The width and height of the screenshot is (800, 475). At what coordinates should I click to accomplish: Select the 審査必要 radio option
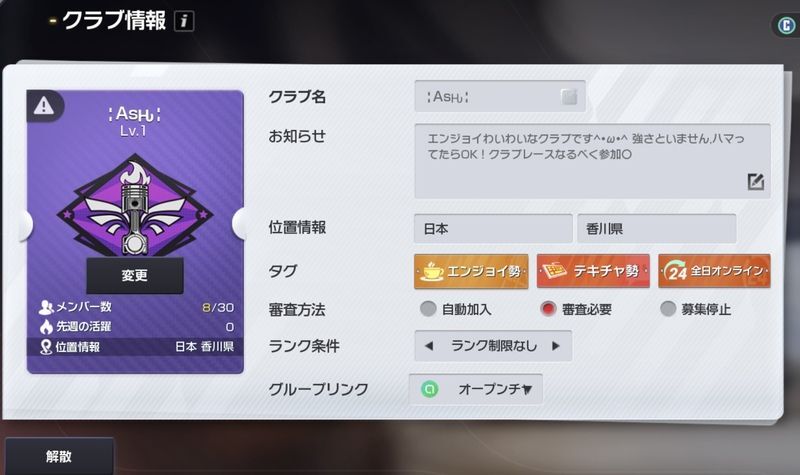point(548,308)
